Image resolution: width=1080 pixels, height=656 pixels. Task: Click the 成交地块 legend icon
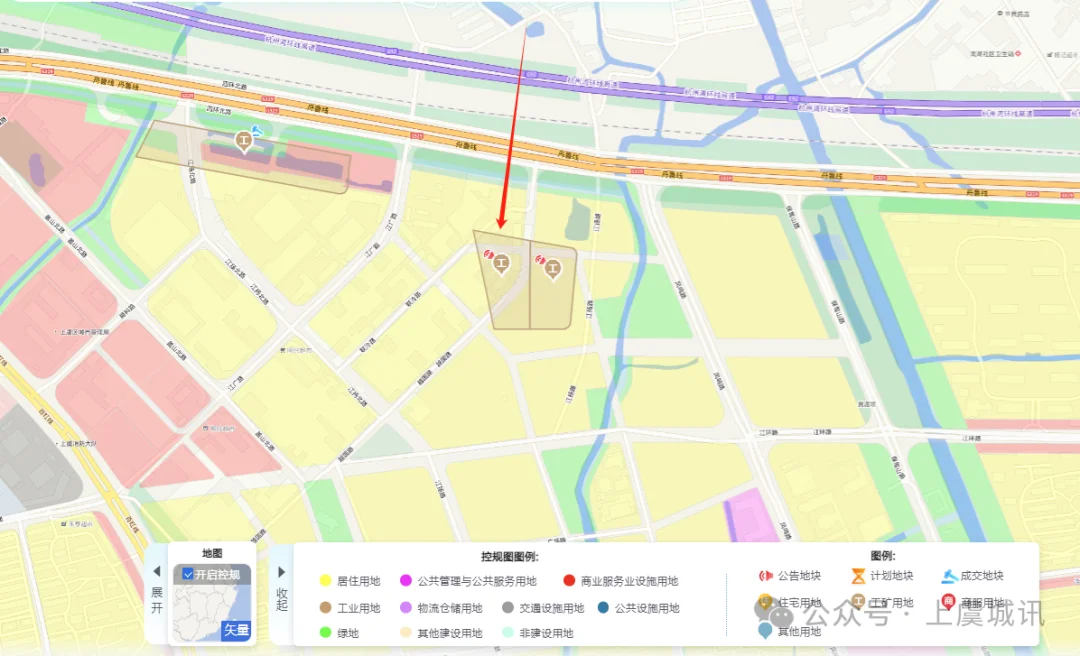pos(950,575)
